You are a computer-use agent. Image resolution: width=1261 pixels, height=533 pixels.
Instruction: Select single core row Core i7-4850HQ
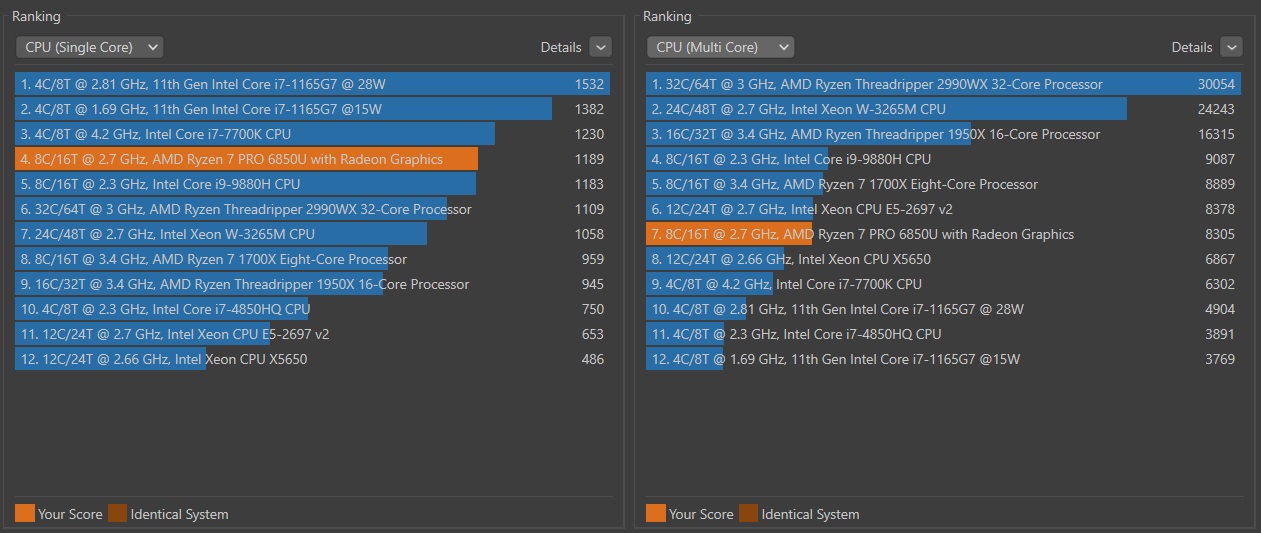[x=312, y=309]
